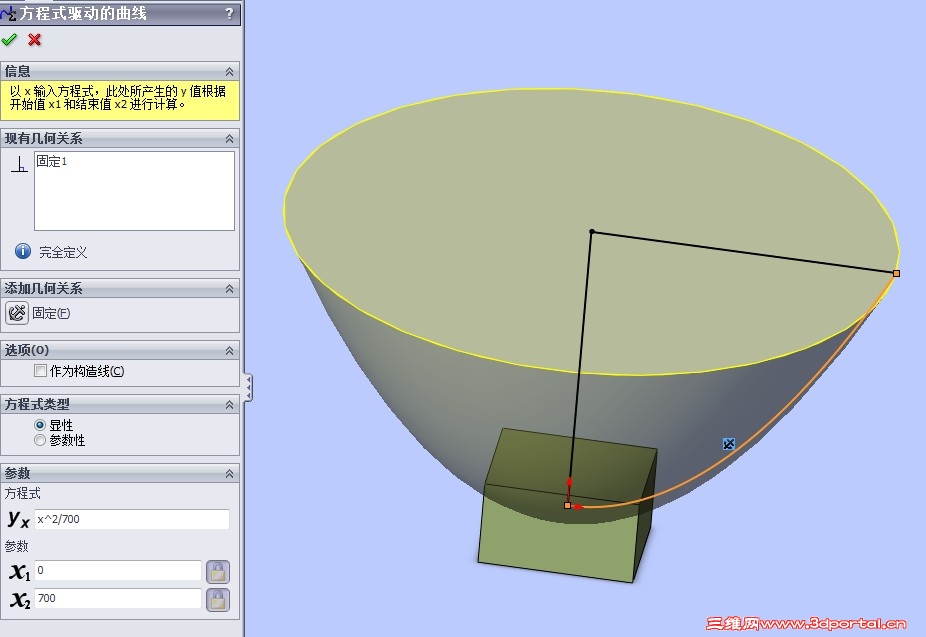Viewport: 926px width, 637px height.
Task: Click the blue info icon beside 完全定义
Action: point(23,251)
